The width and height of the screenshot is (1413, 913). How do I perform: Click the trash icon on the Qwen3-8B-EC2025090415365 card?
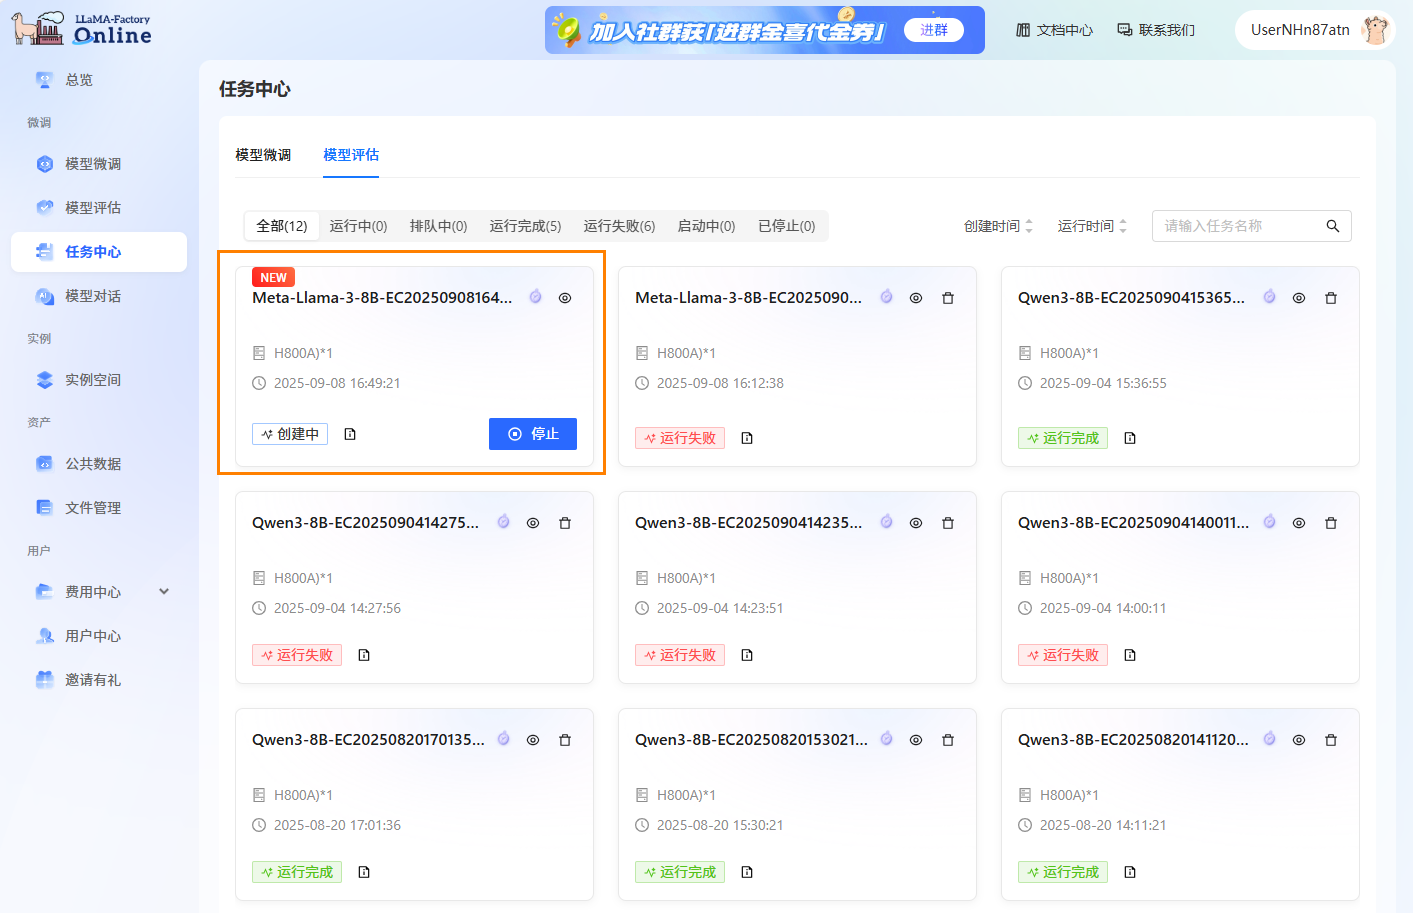pyautogui.click(x=1330, y=298)
